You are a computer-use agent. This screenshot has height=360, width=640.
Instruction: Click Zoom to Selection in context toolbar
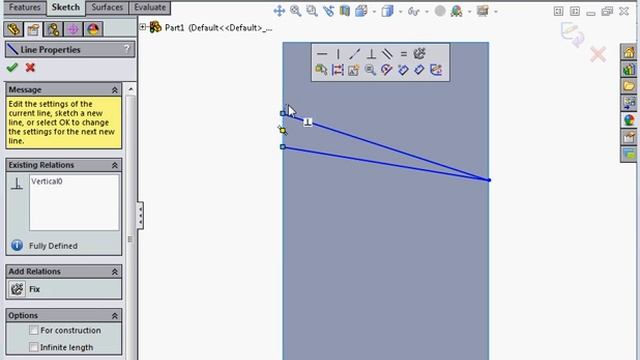coord(370,70)
